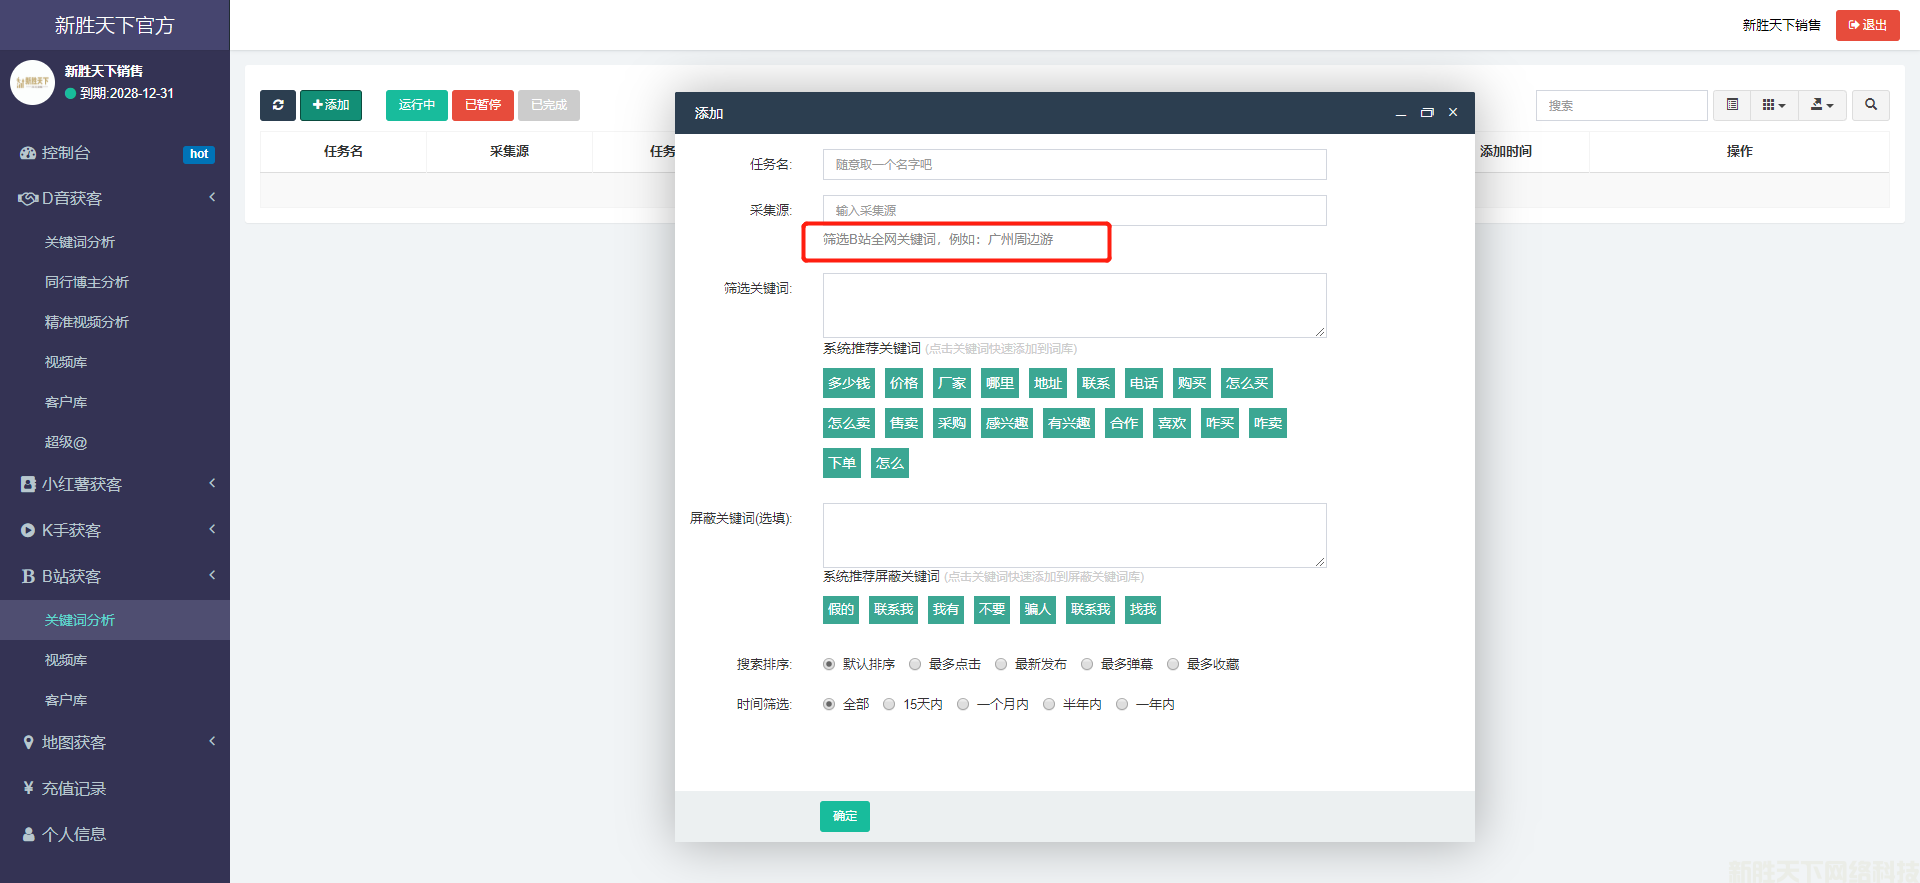The image size is (1920, 883).
Task: Filter by the 运行中 status button
Action: (x=416, y=105)
